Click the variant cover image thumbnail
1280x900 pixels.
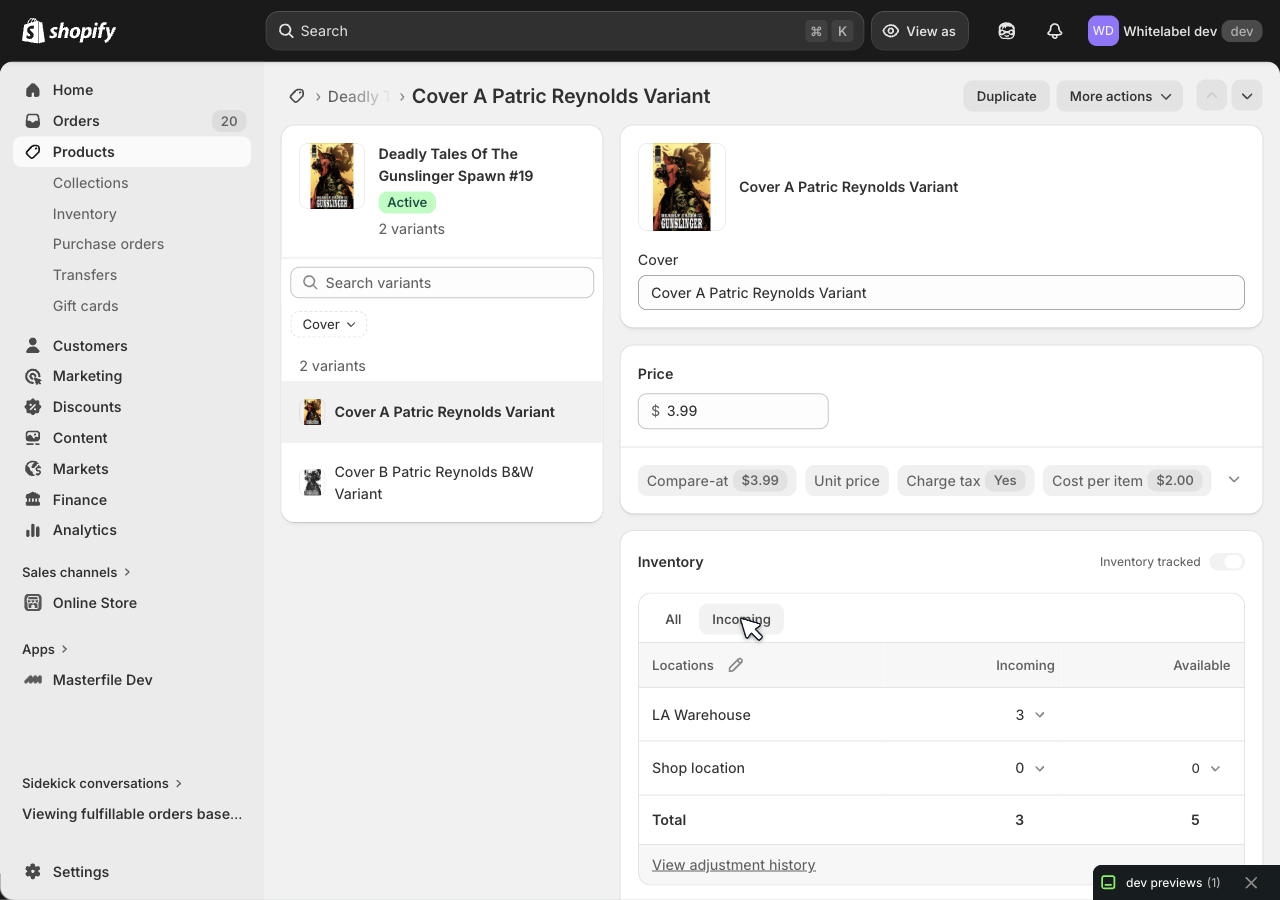(682, 187)
